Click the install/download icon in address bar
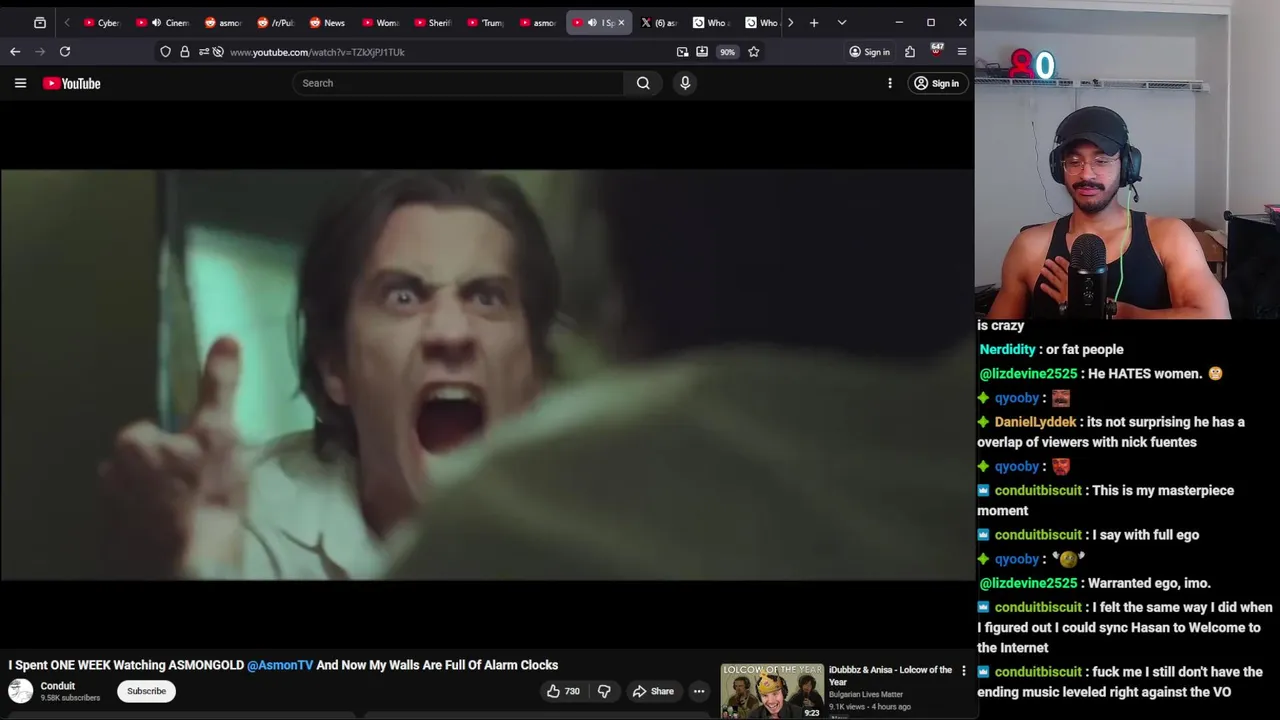 [702, 52]
